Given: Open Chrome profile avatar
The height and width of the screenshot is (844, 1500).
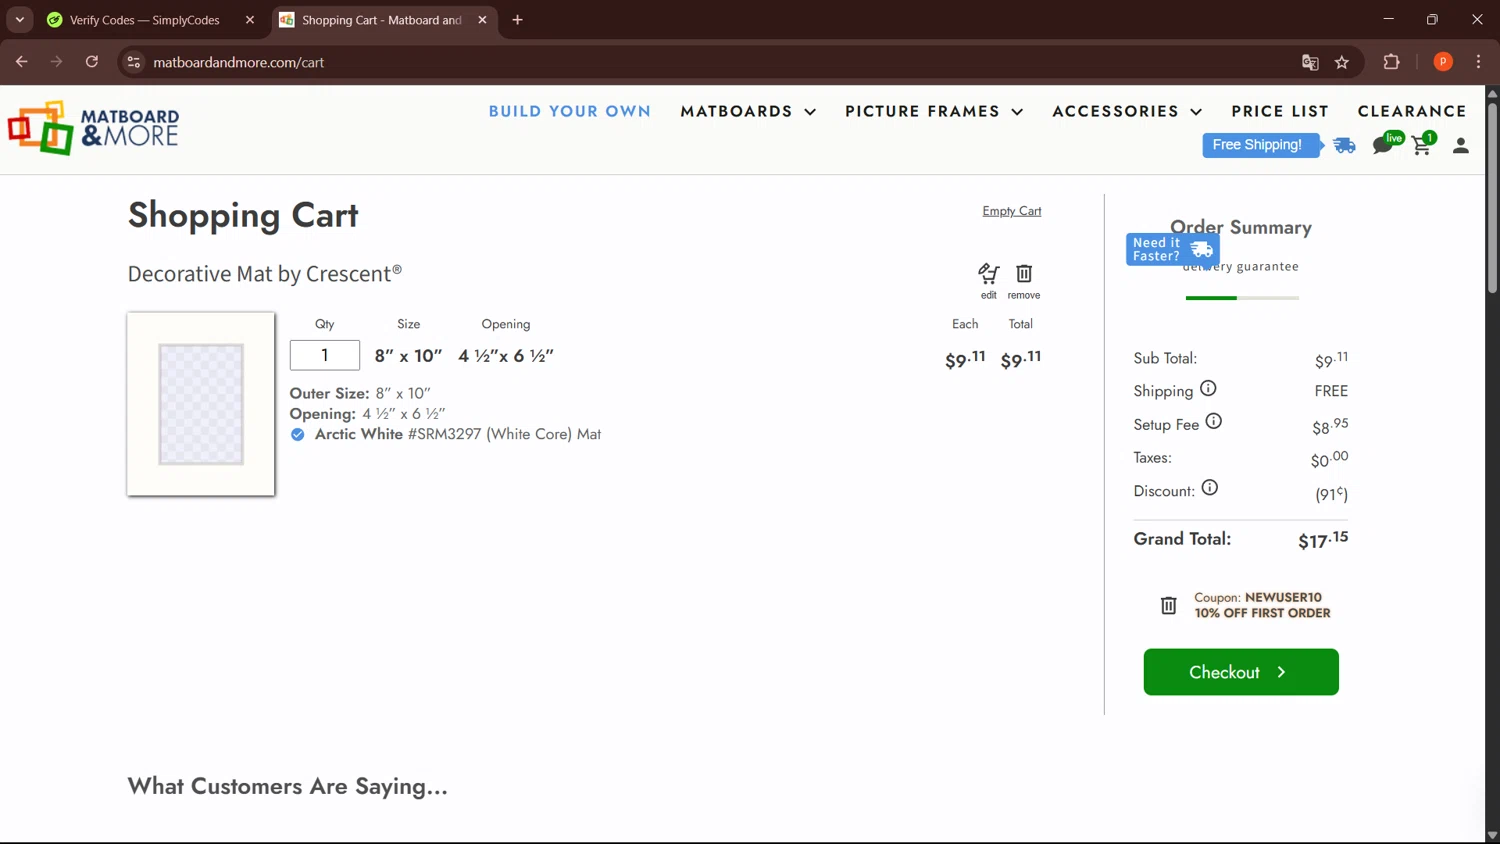Looking at the screenshot, I should pyautogui.click(x=1443, y=62).
